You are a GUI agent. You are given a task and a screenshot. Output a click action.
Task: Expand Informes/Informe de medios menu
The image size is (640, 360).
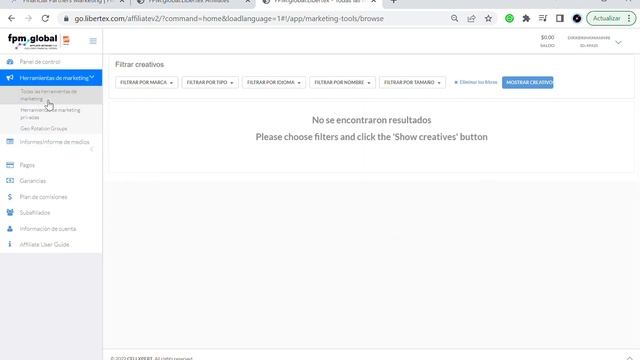[x=54, y=142]
